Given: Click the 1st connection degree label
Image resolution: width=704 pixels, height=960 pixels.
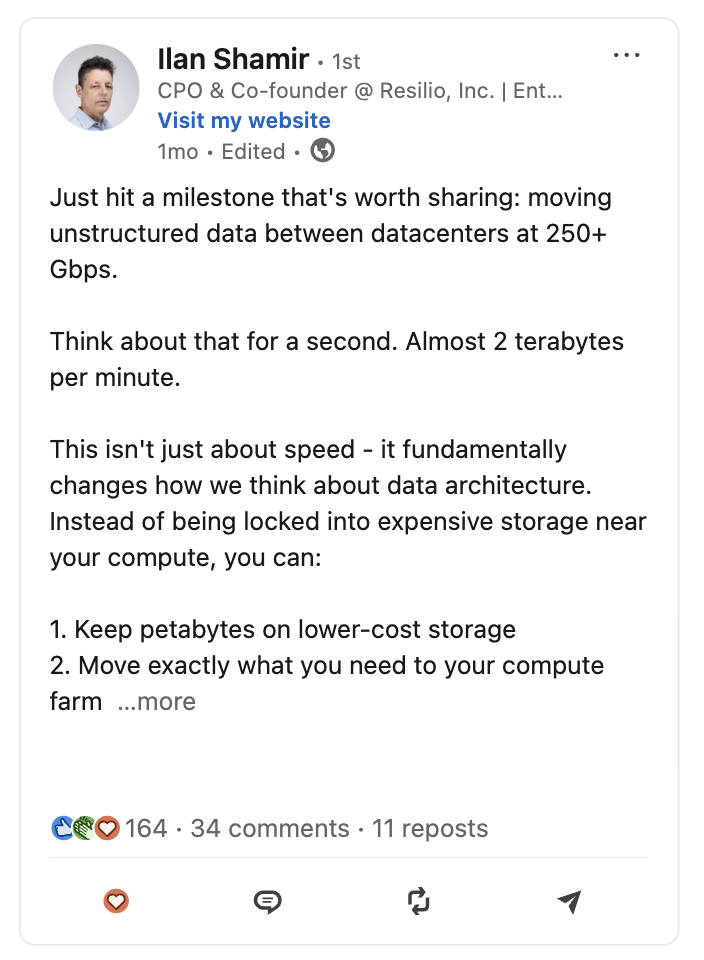Looking at the screenshot, I should 346,62.
